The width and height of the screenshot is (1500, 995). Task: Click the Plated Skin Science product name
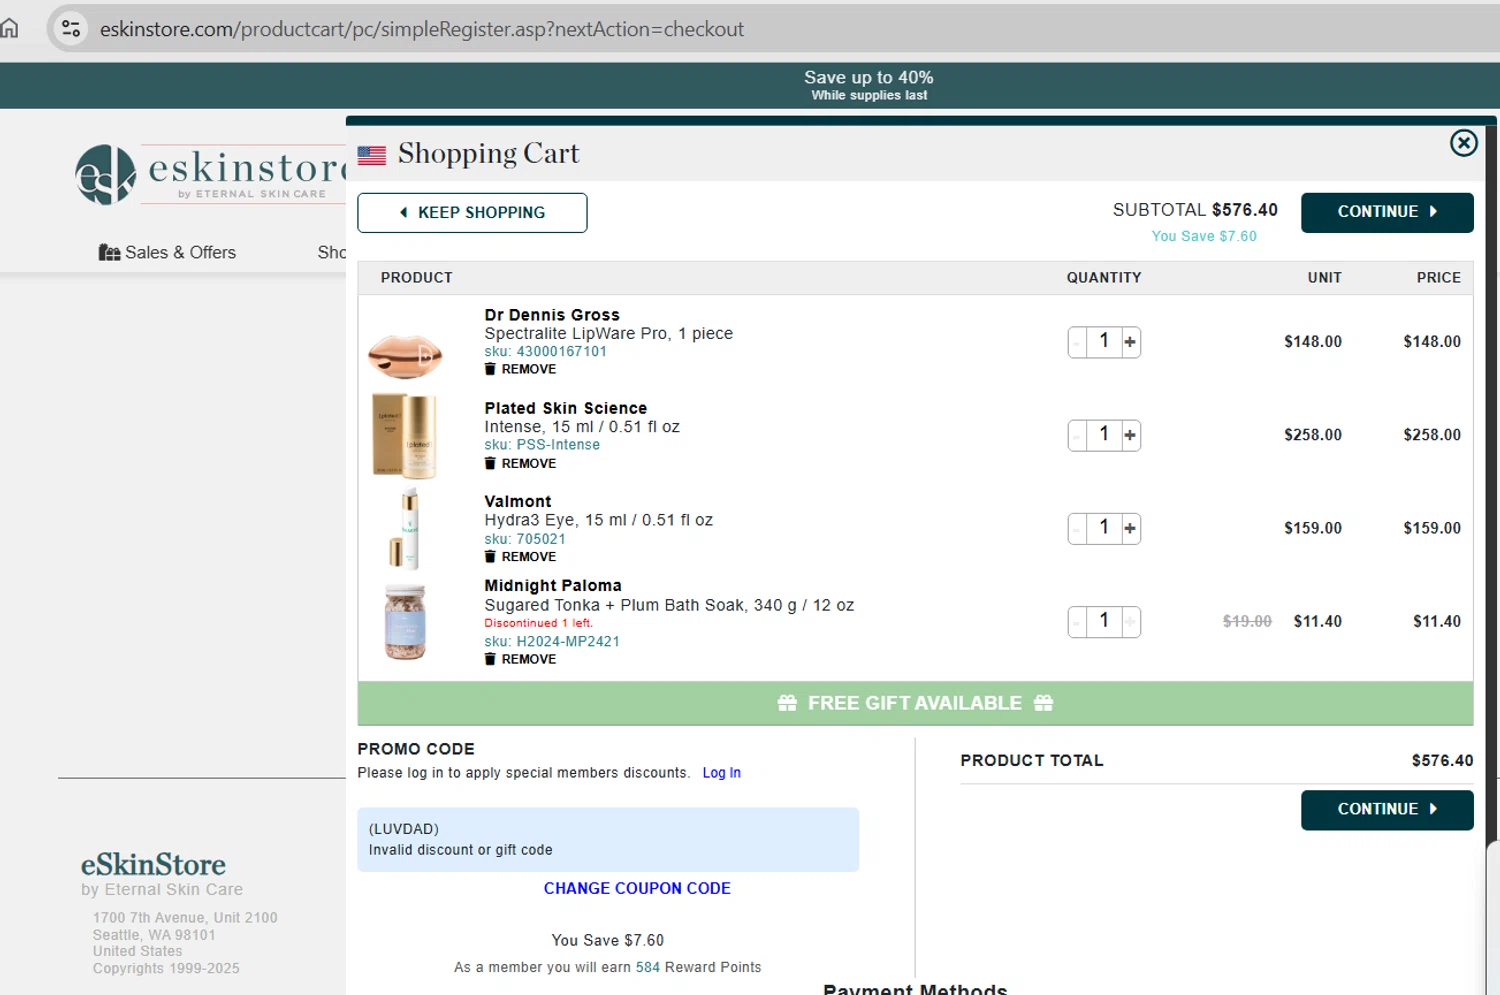[566, 408]
